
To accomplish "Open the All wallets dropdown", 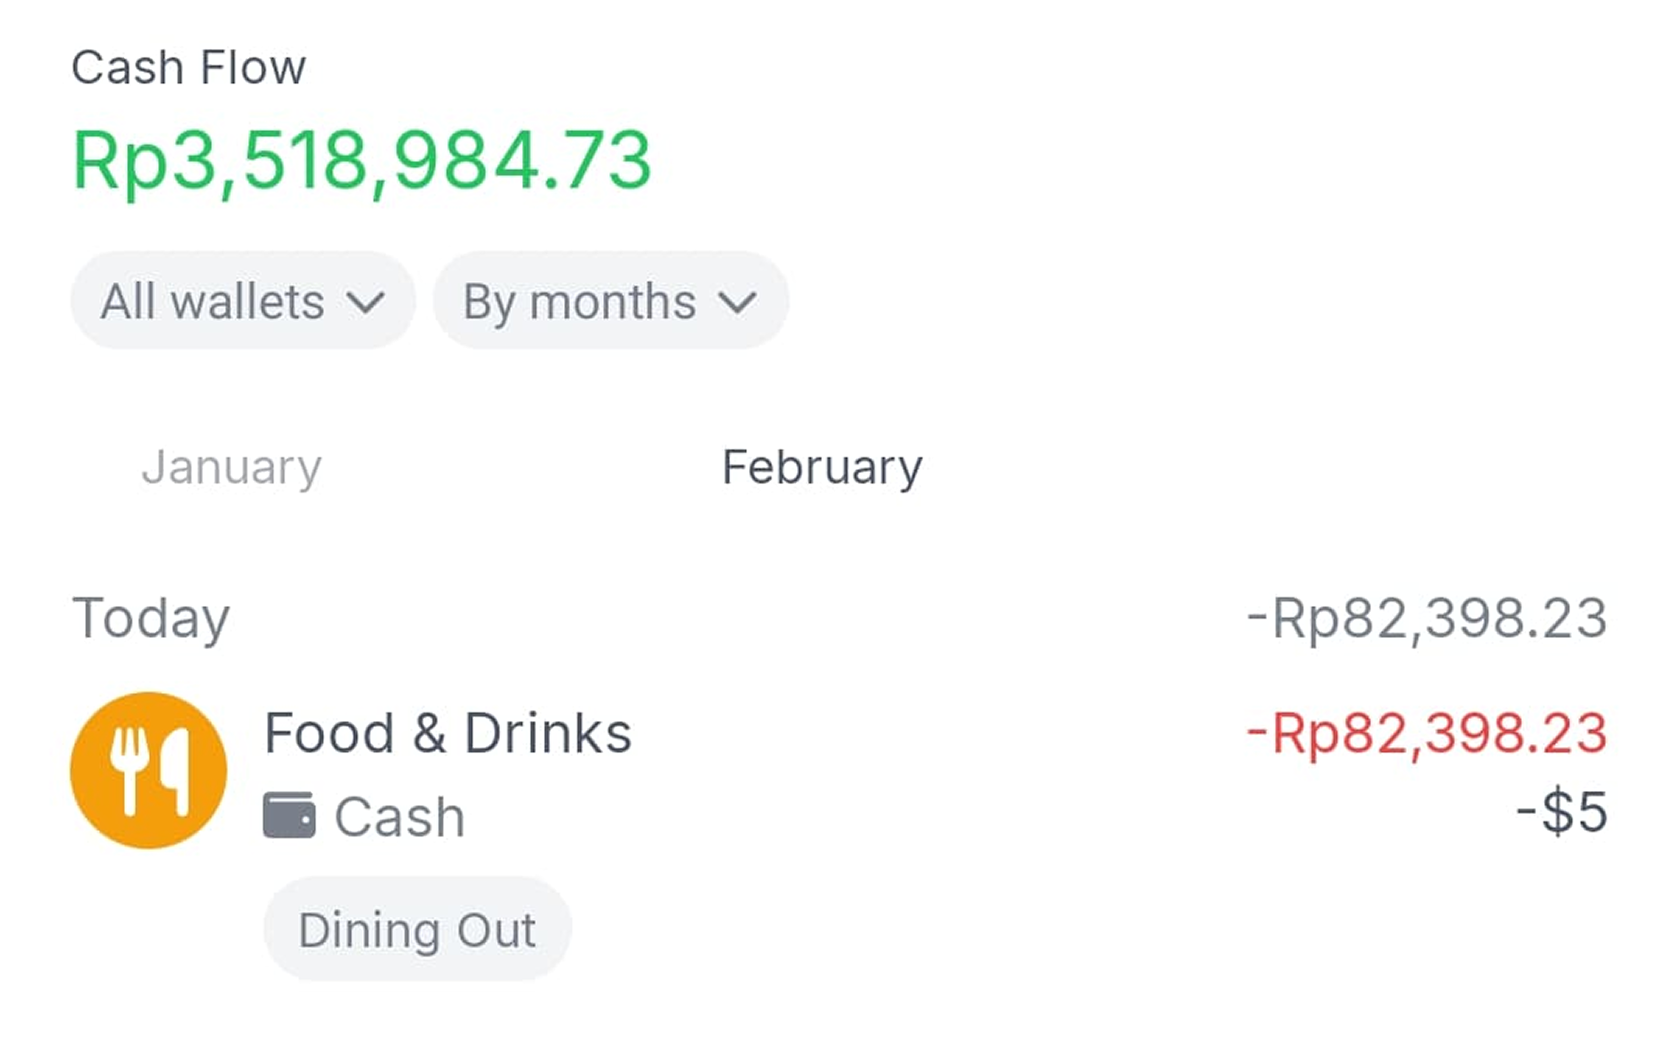I will 243,301.
